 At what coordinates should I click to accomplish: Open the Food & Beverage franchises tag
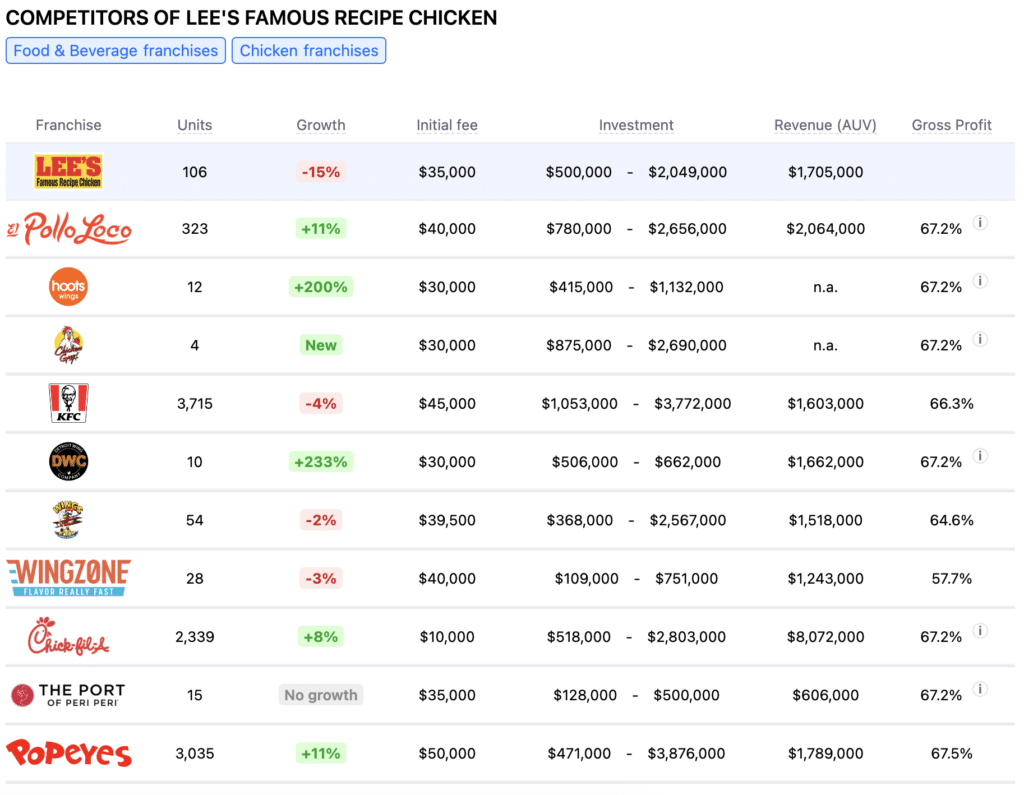116,50
